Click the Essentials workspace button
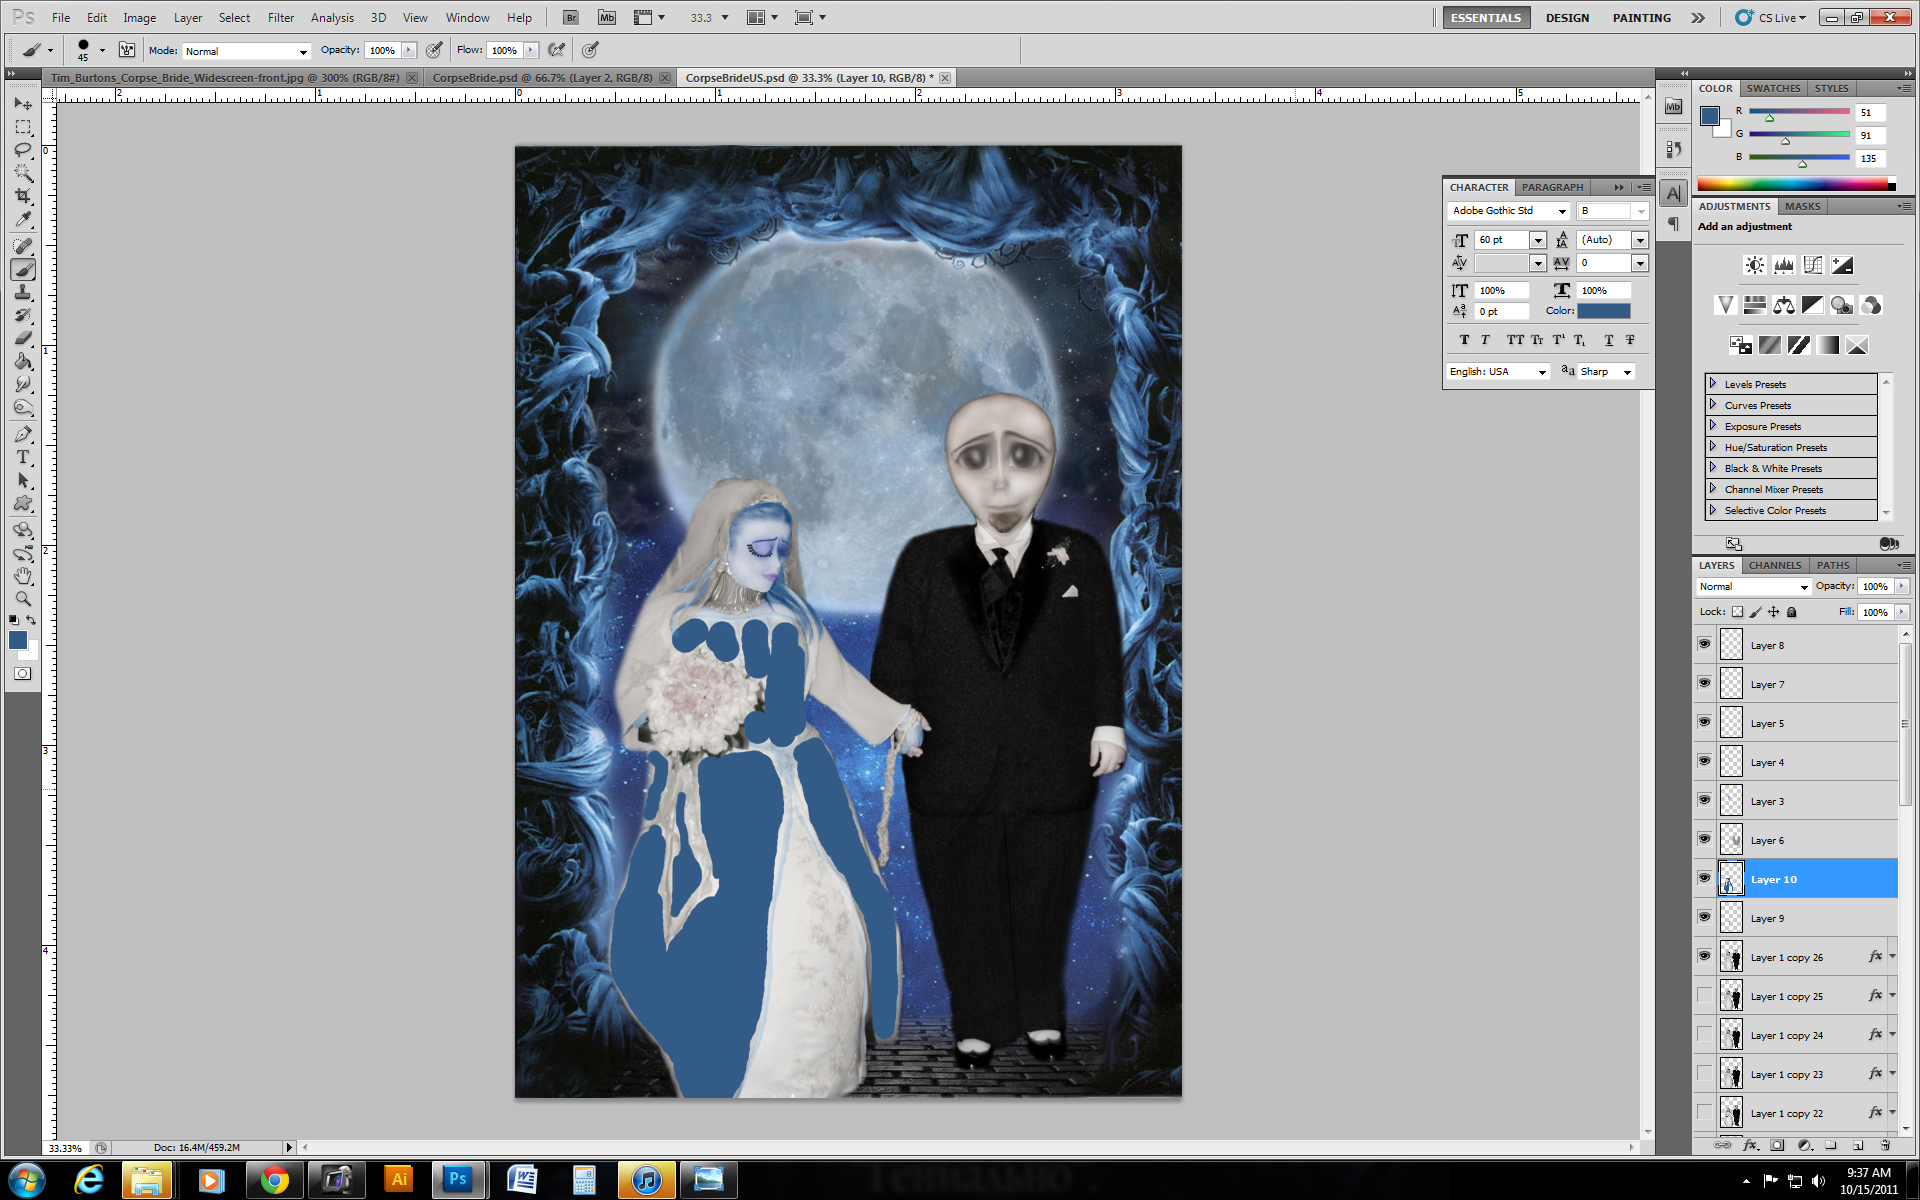Viewport: 1920px width, 1200px height. (x=1486, y=18)
